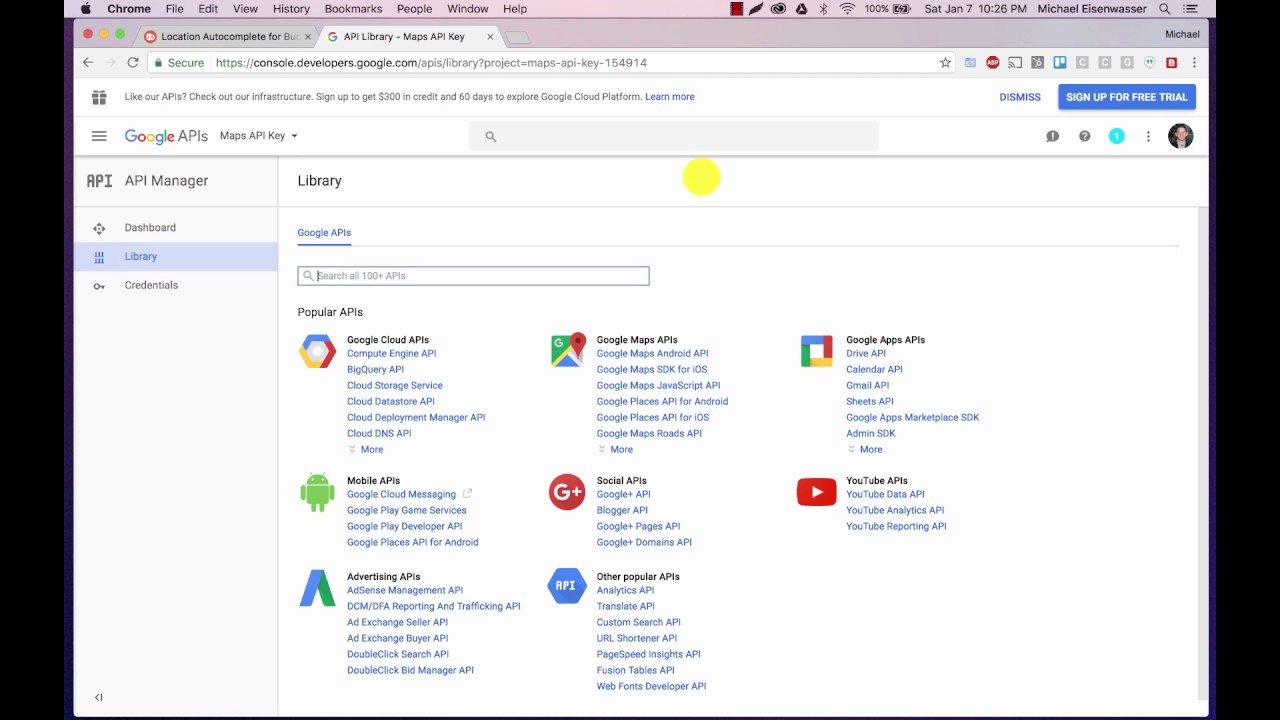Switch to Location Autocomplete browser tab

(x=227, y=36)
